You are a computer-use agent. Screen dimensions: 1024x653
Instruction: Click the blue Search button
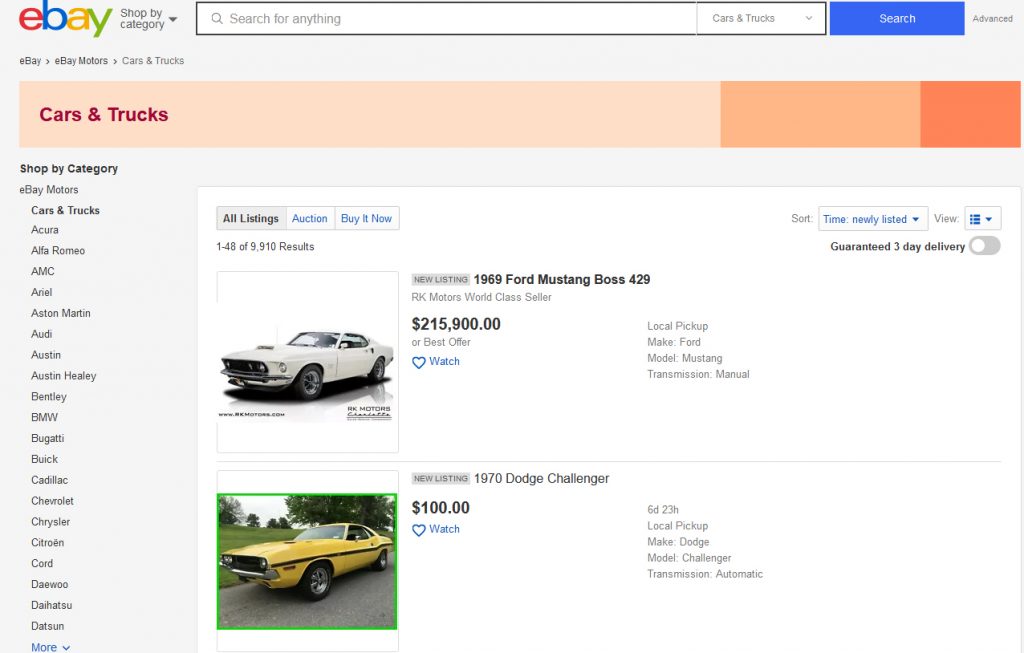(897, 18)
